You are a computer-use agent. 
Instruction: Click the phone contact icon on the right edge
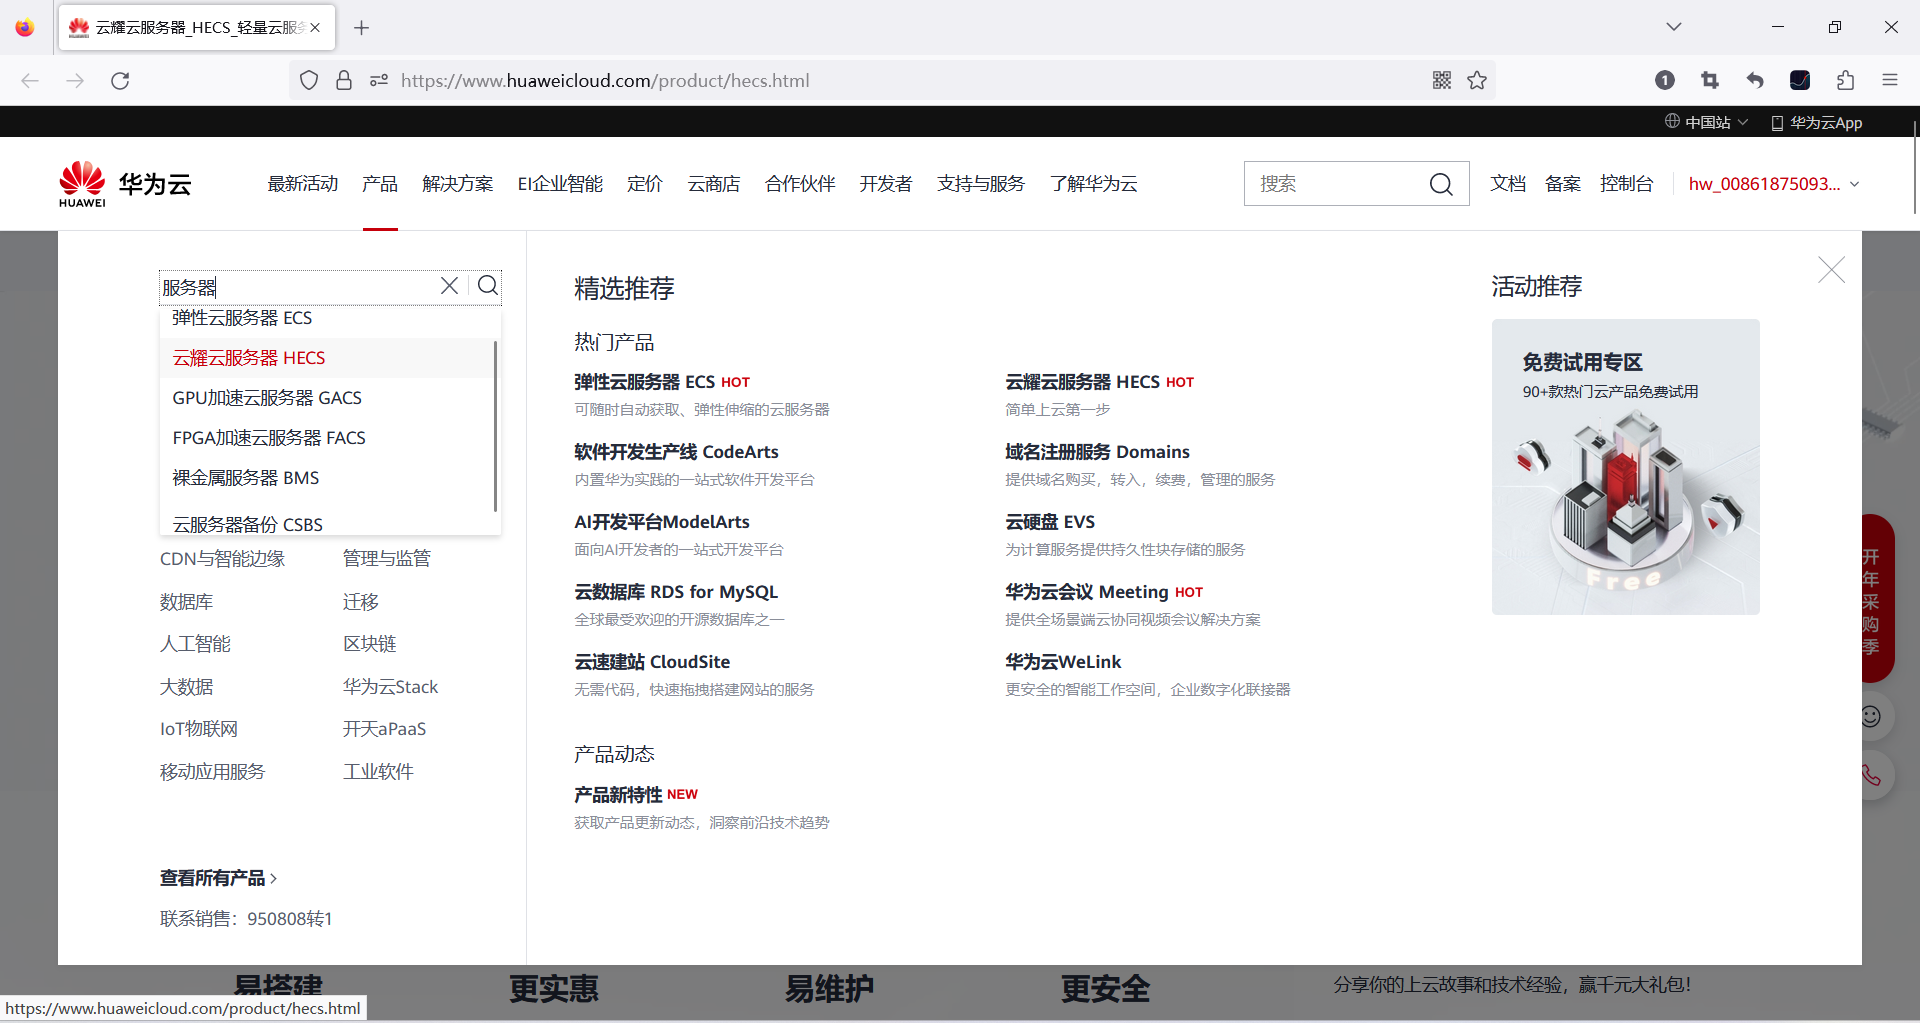[1872, 775]
